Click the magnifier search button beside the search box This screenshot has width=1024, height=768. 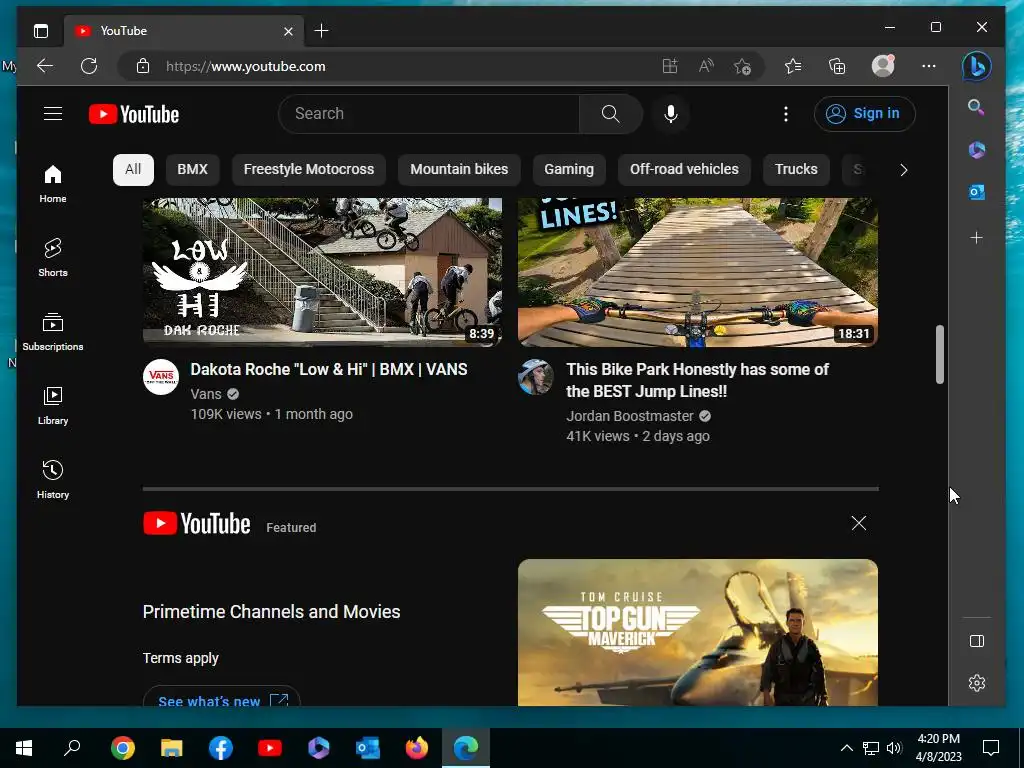(611, 114)
